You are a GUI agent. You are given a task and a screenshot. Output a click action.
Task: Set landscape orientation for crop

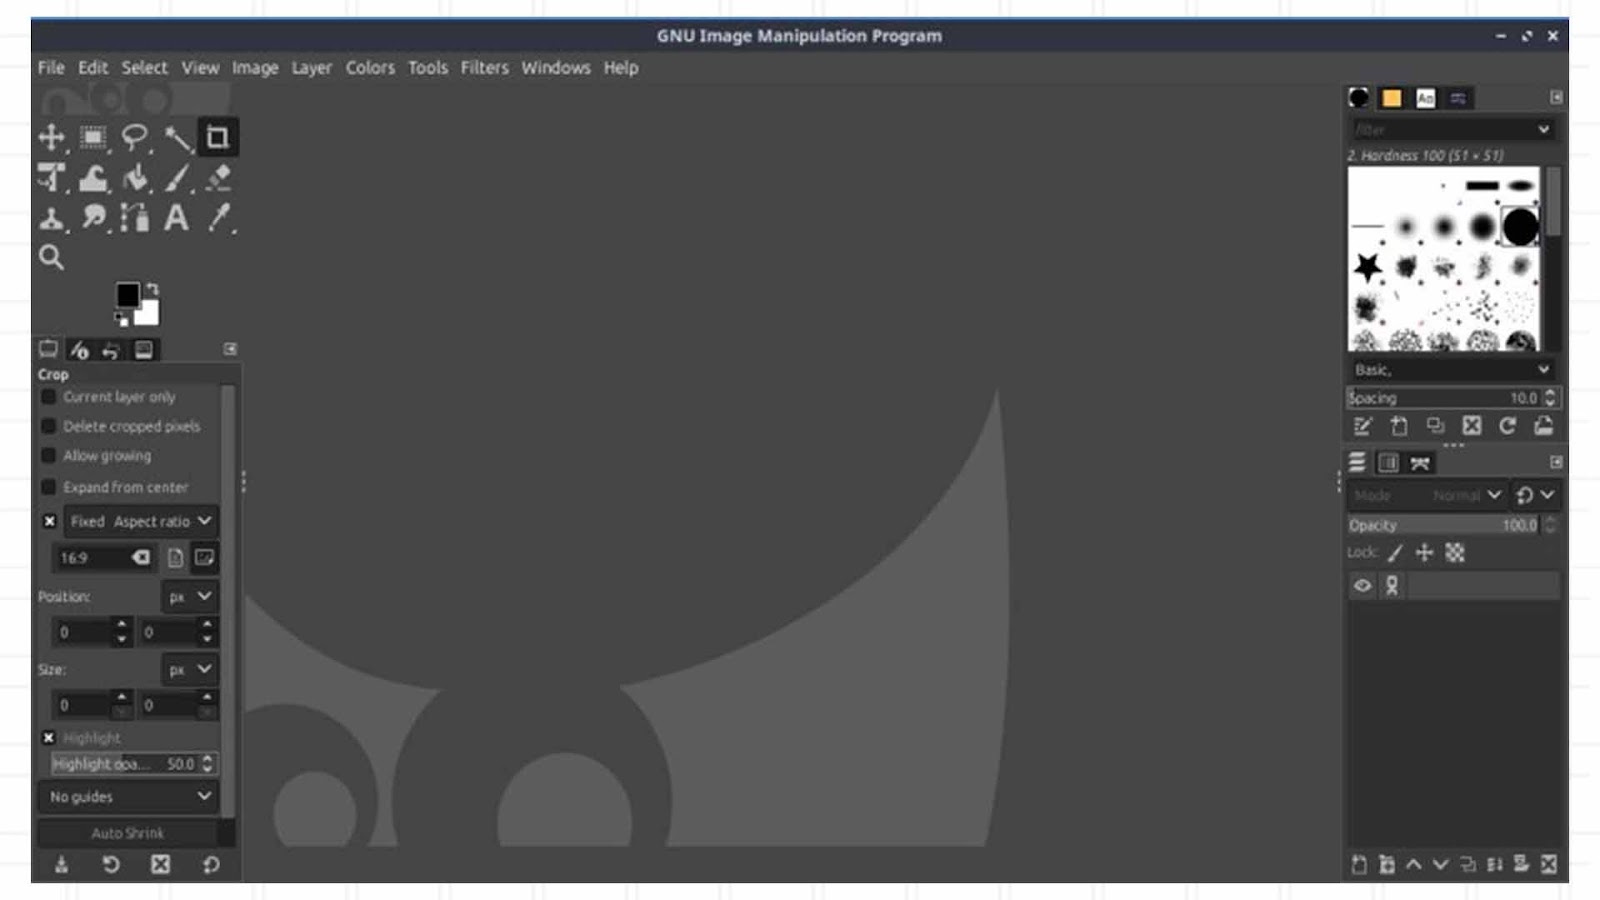[x=204, y=558]
